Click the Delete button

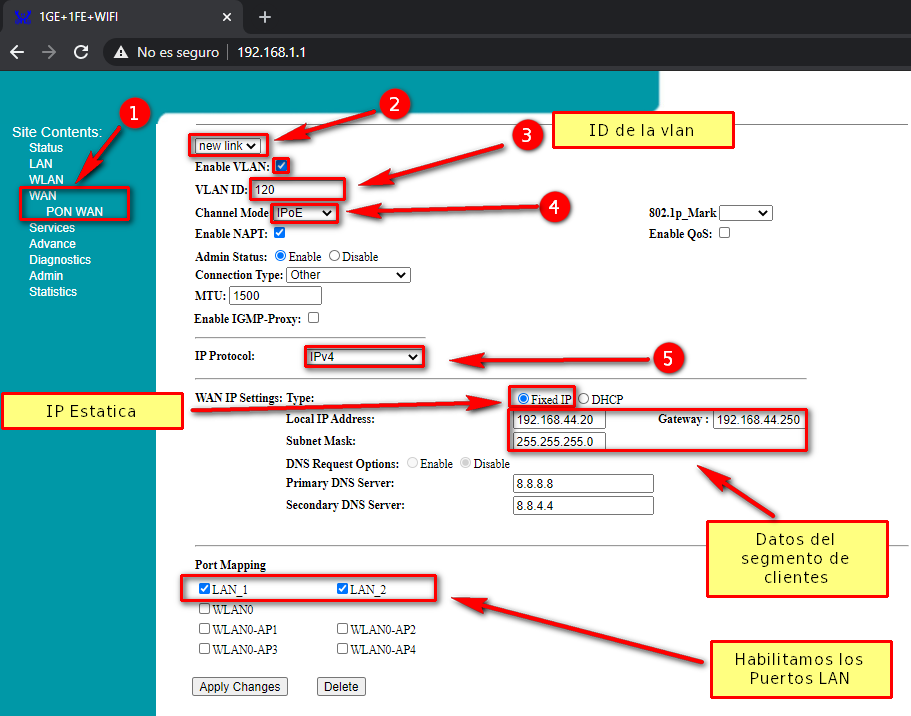click(341, 687)
